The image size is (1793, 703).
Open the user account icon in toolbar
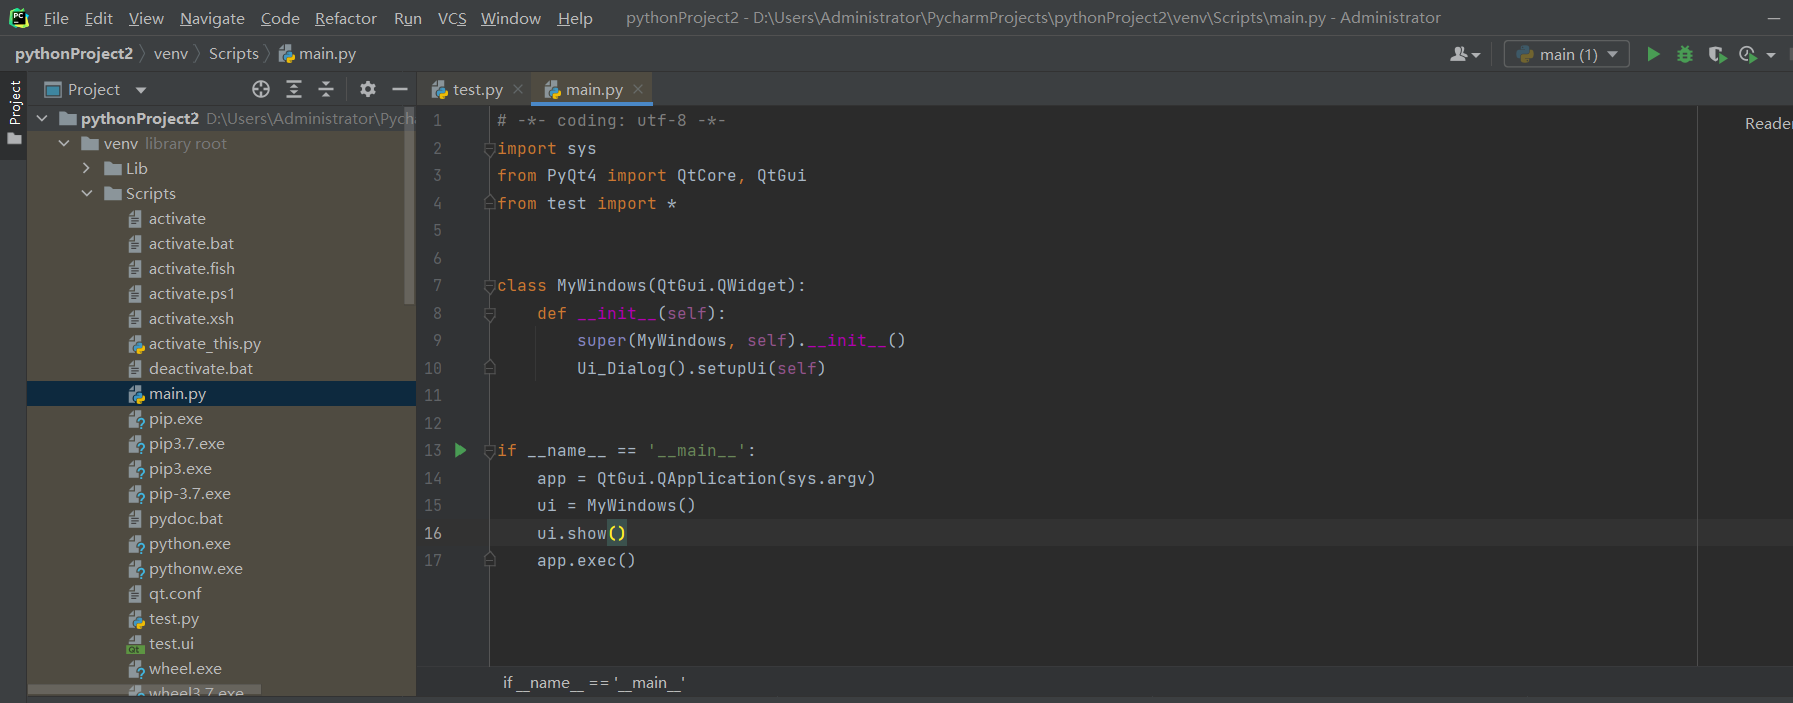(1465, 54)
